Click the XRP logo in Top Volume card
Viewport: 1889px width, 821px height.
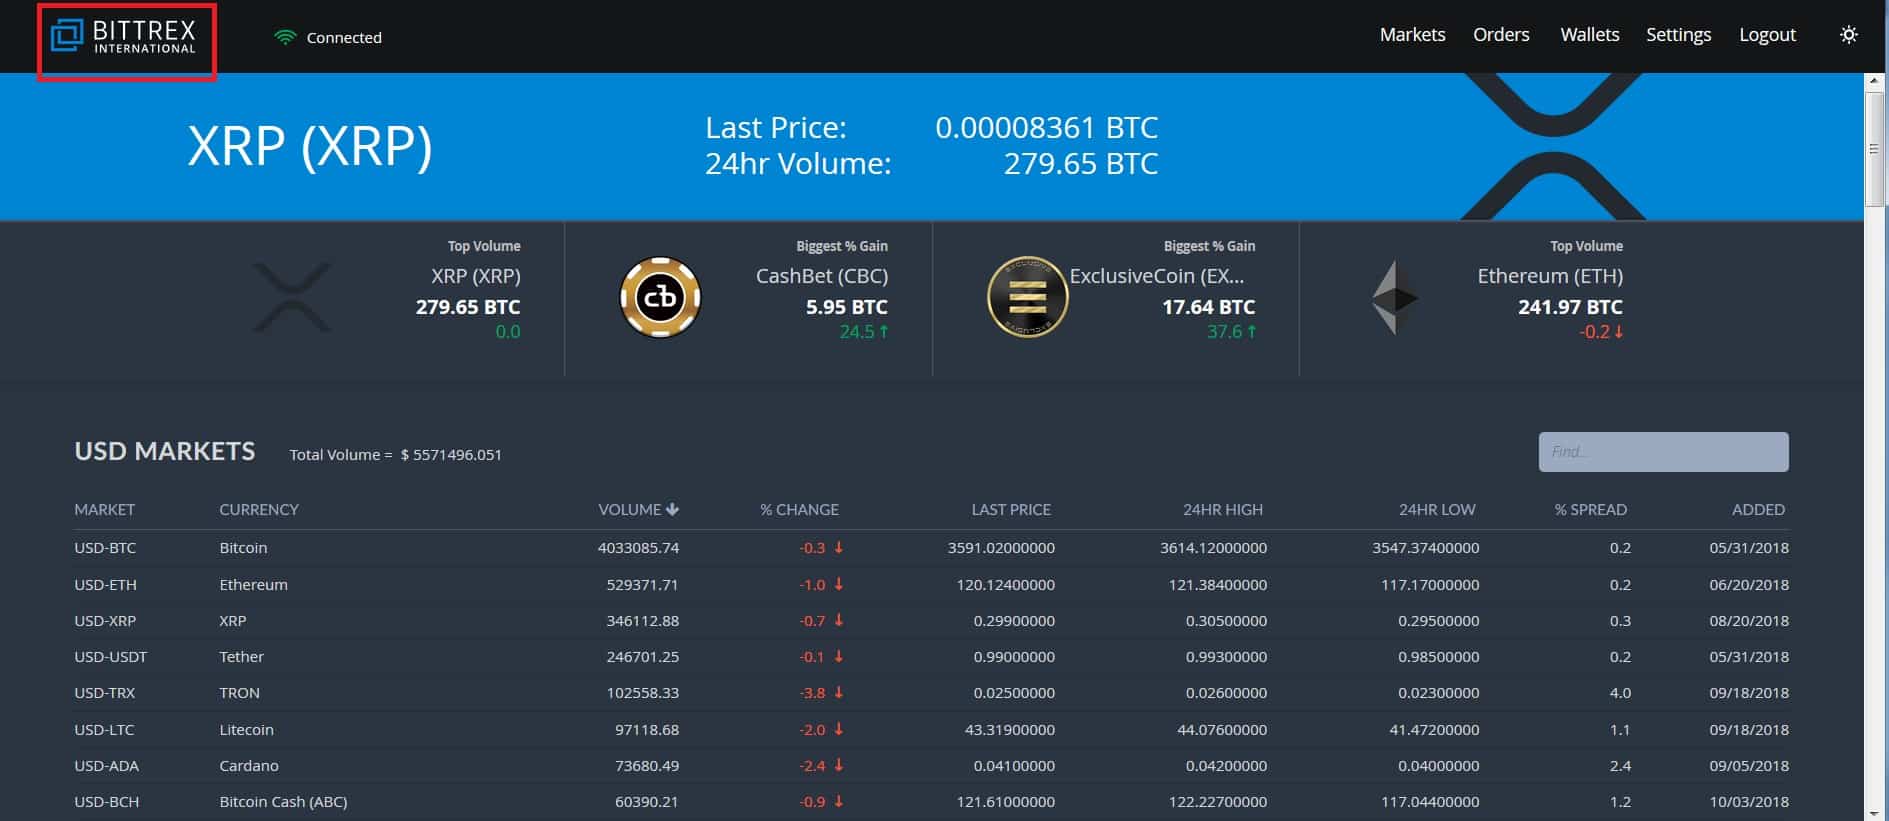291,297
